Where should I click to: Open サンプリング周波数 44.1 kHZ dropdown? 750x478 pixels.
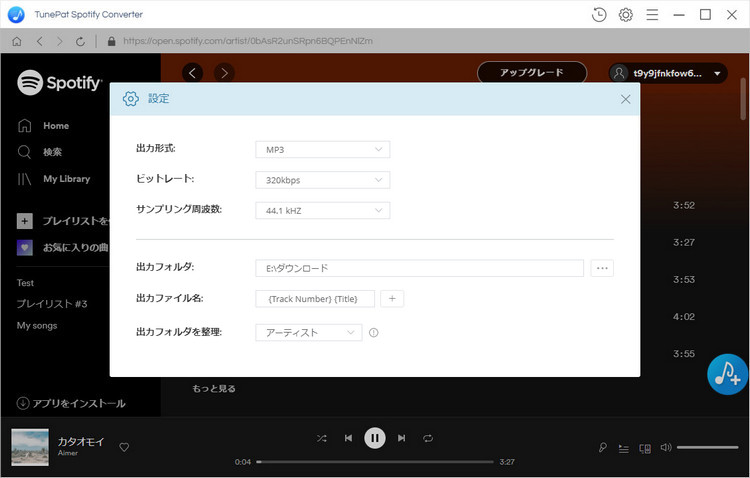(323, 211)
